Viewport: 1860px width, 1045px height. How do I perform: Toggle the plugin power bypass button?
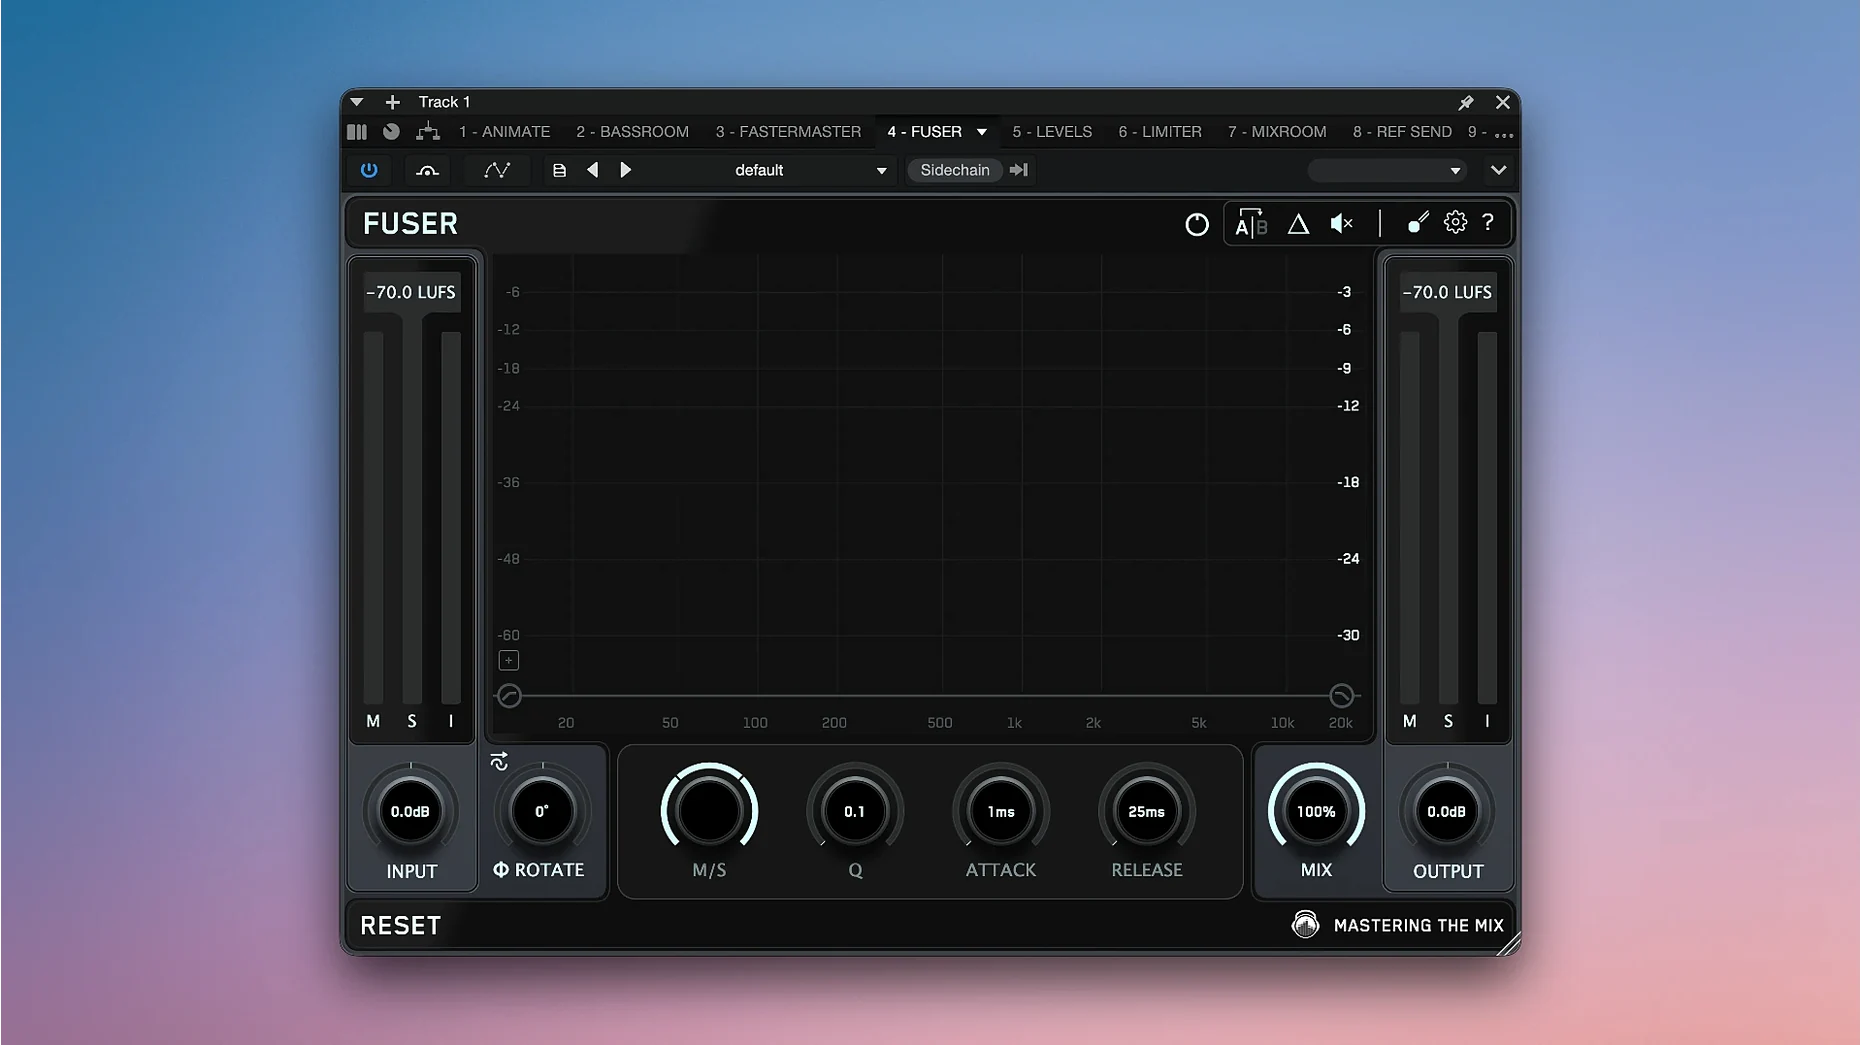[369, 170]
